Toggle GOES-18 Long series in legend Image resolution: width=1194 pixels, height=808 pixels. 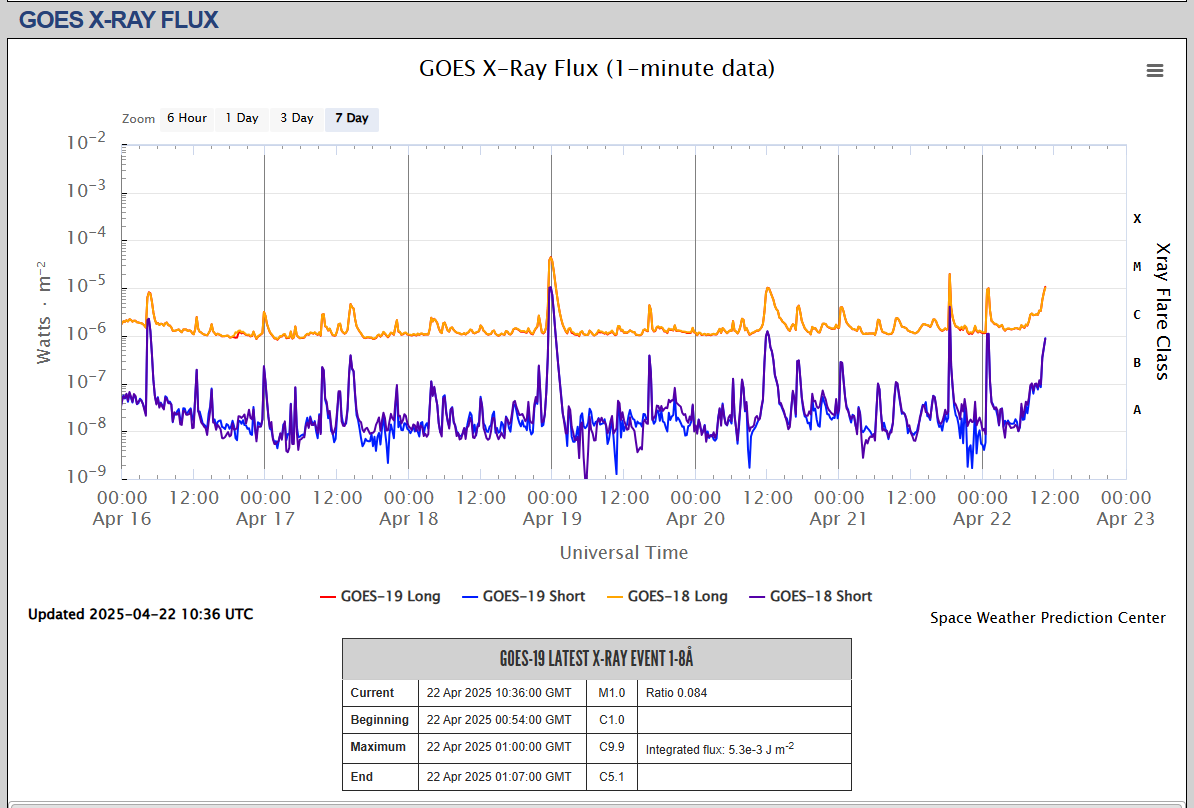(x=667, y=596)
